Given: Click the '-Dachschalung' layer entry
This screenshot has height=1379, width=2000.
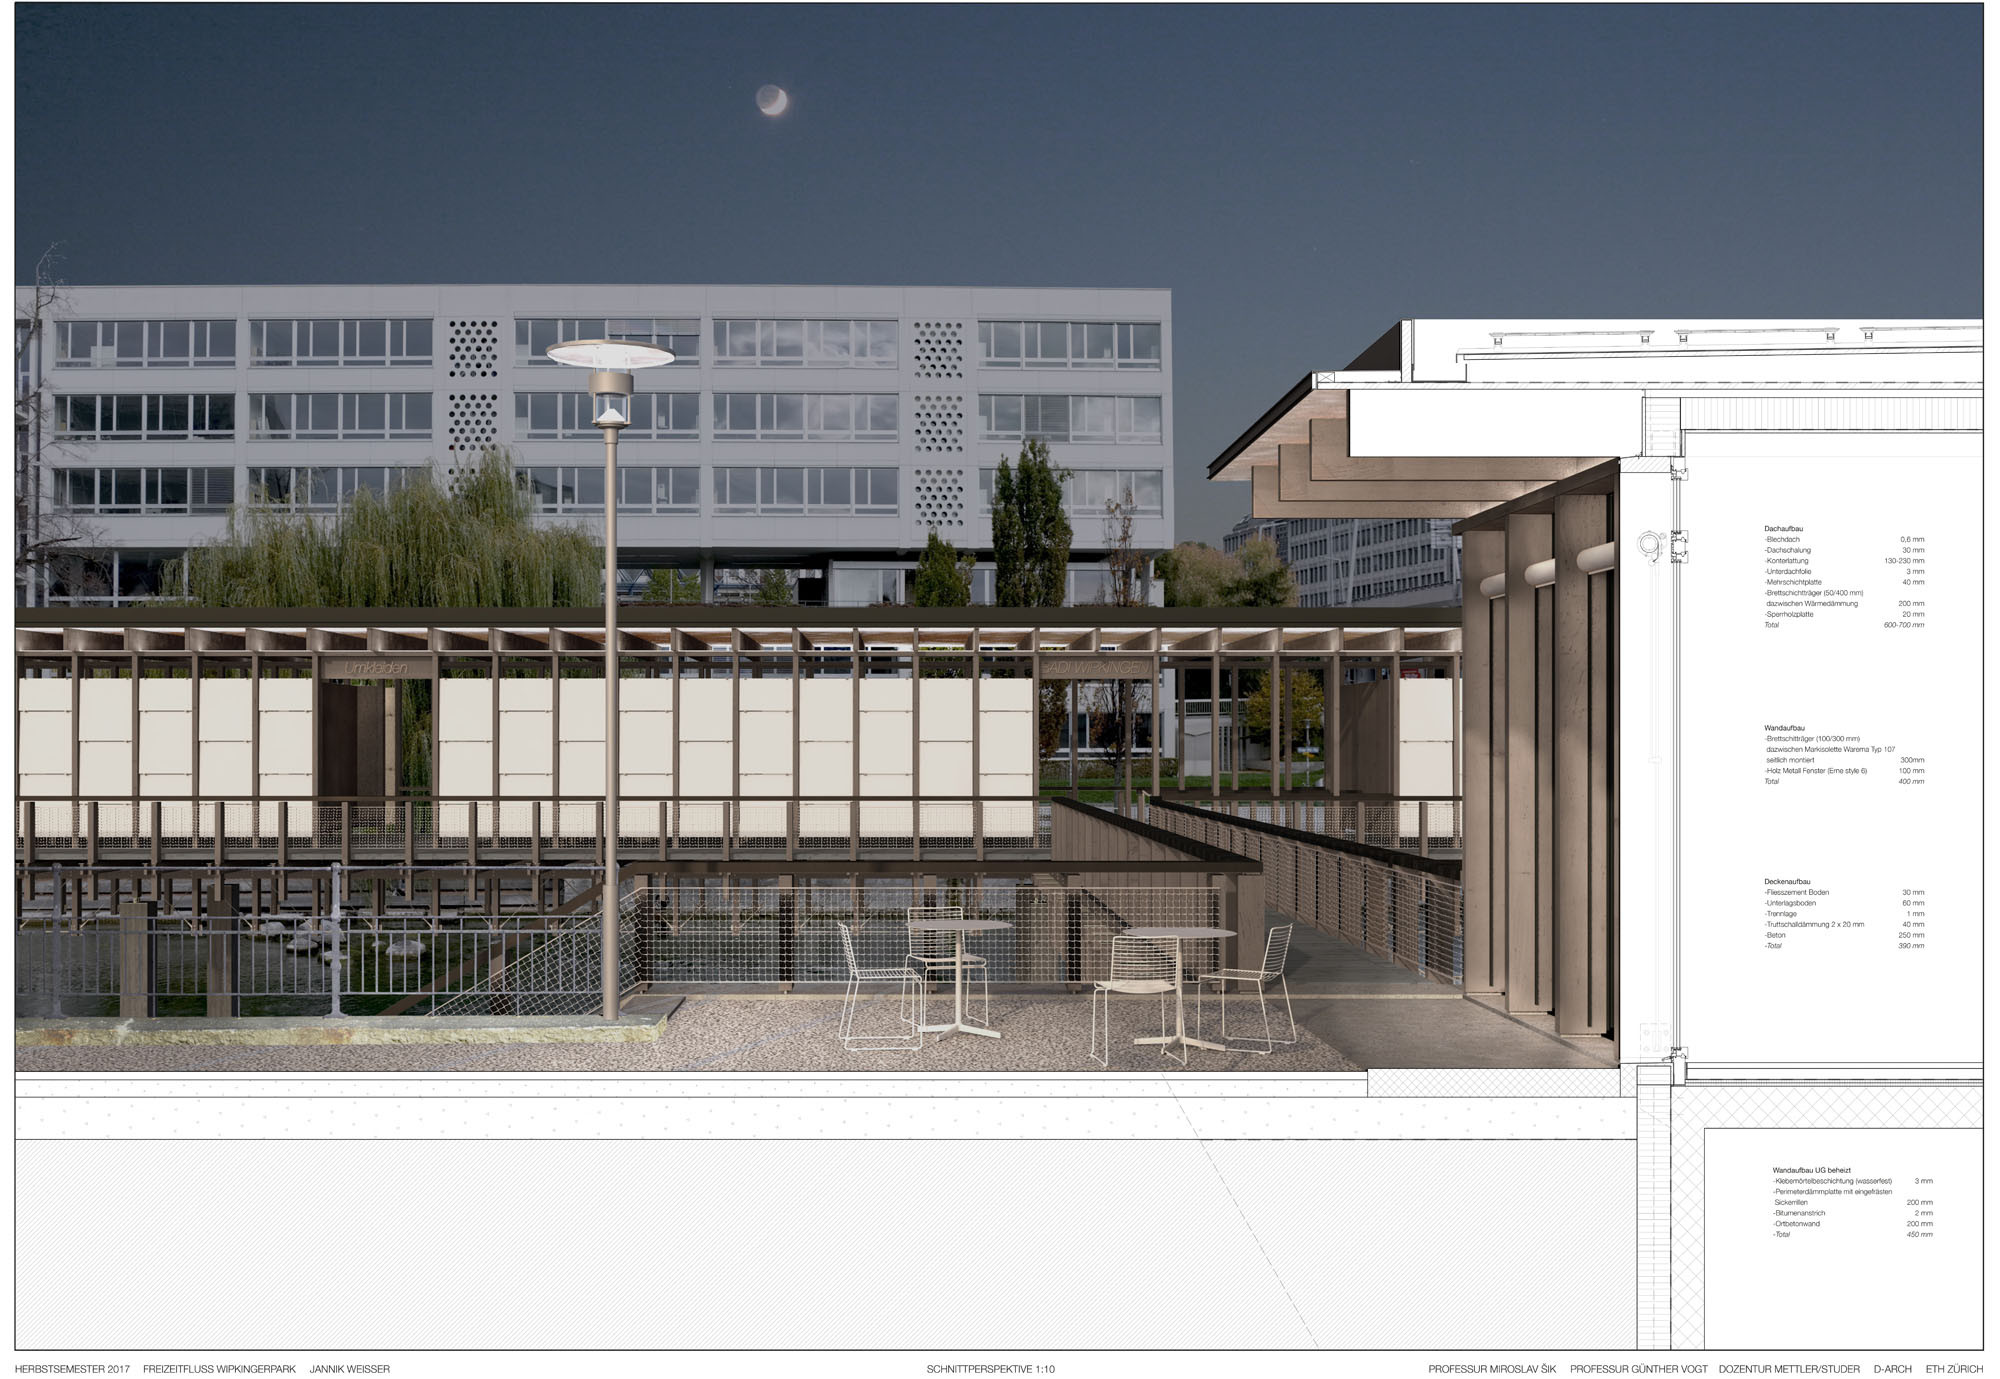Looking at the screenshot, I should [x=1787, y=550].
